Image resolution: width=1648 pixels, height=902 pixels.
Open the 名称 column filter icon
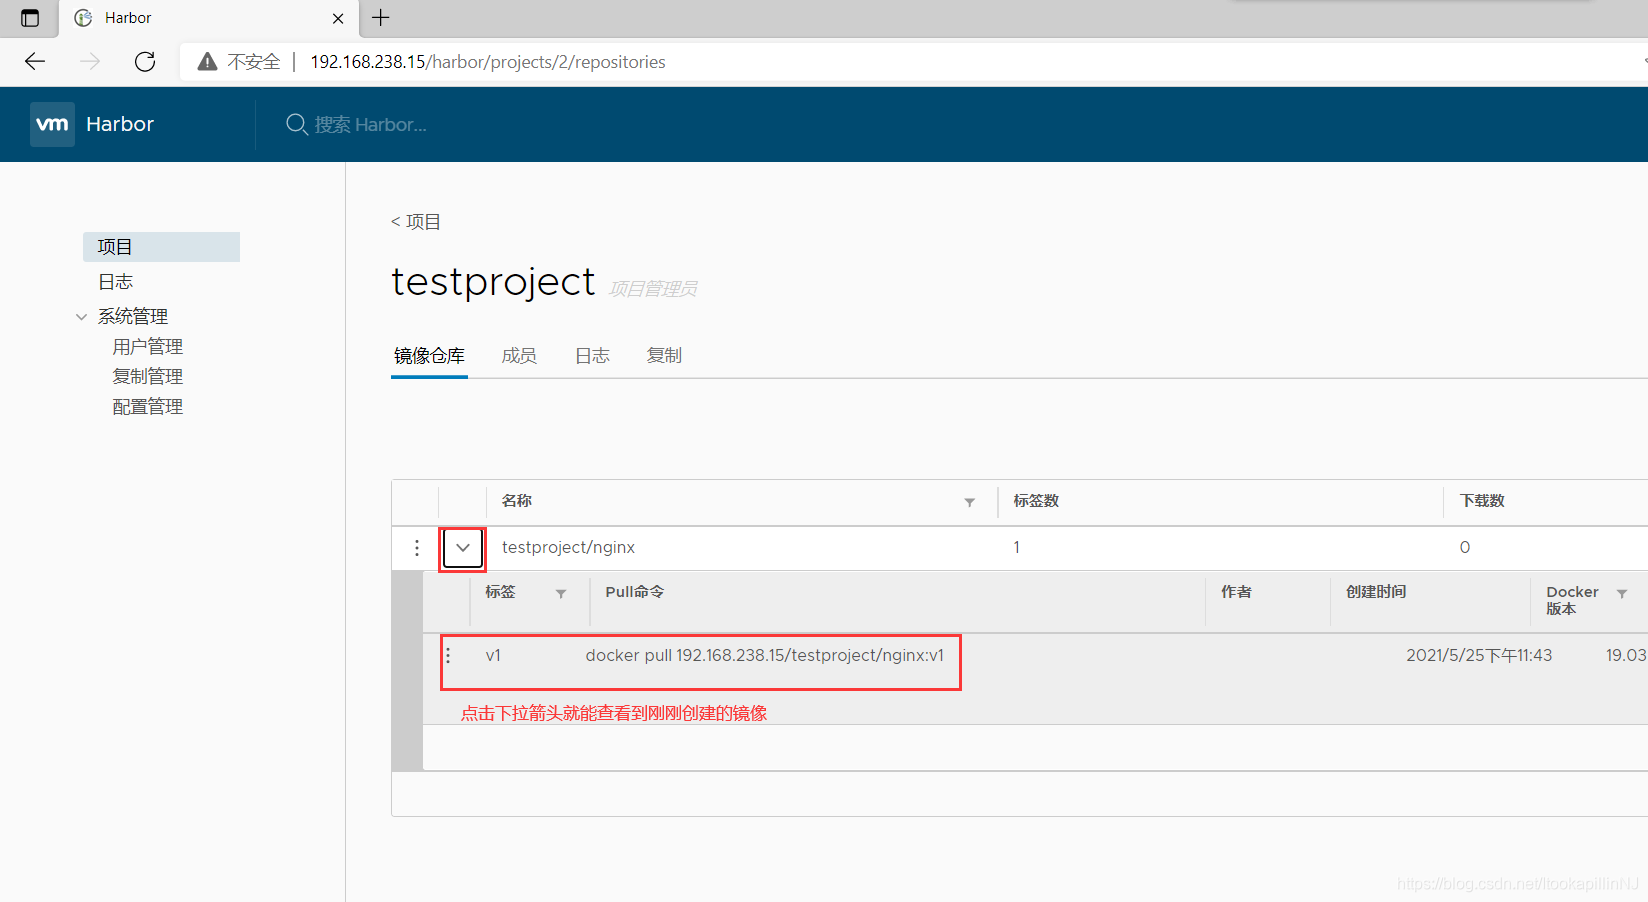pyautogui.click(x=969, y=502)
